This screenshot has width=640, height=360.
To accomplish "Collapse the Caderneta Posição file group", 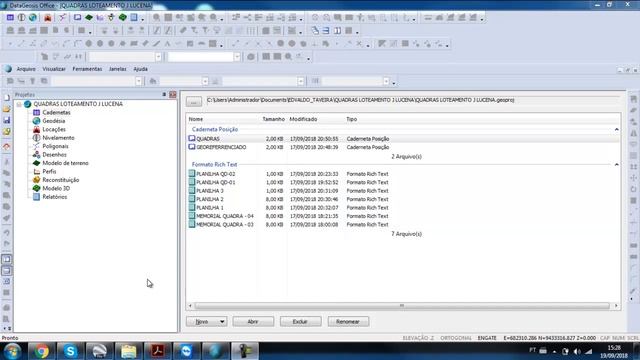I will (616, 129).
